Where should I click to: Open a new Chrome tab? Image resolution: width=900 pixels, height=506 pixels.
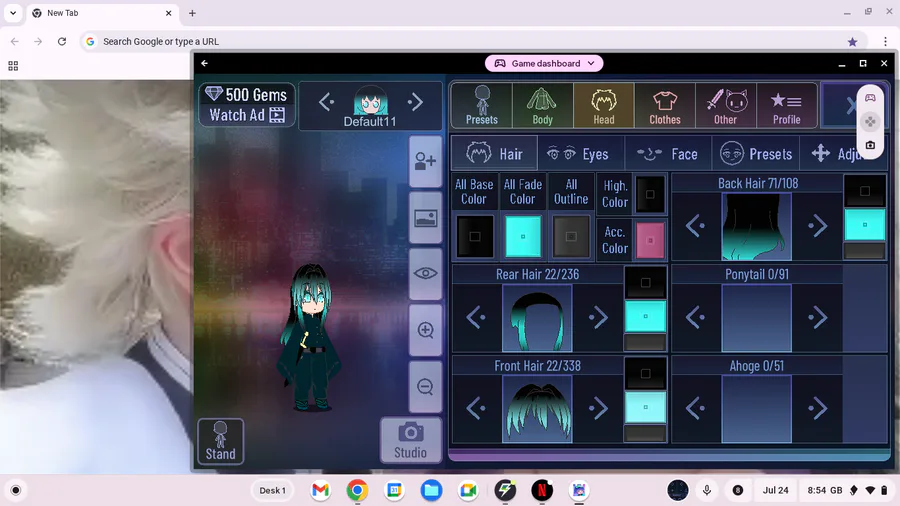click(192, 13)
